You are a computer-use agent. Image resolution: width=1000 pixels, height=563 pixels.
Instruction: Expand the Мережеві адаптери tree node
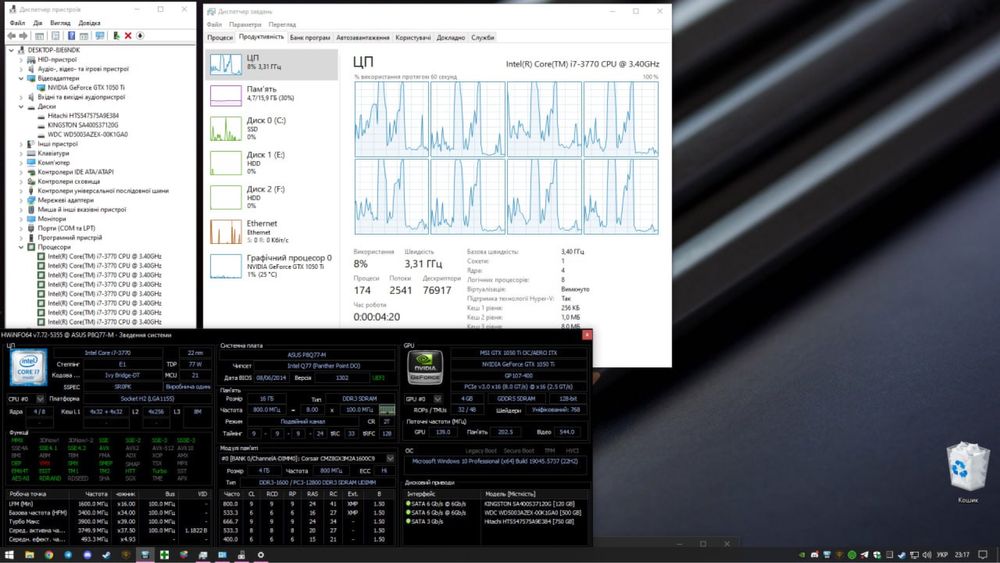(x=21, y=200)
